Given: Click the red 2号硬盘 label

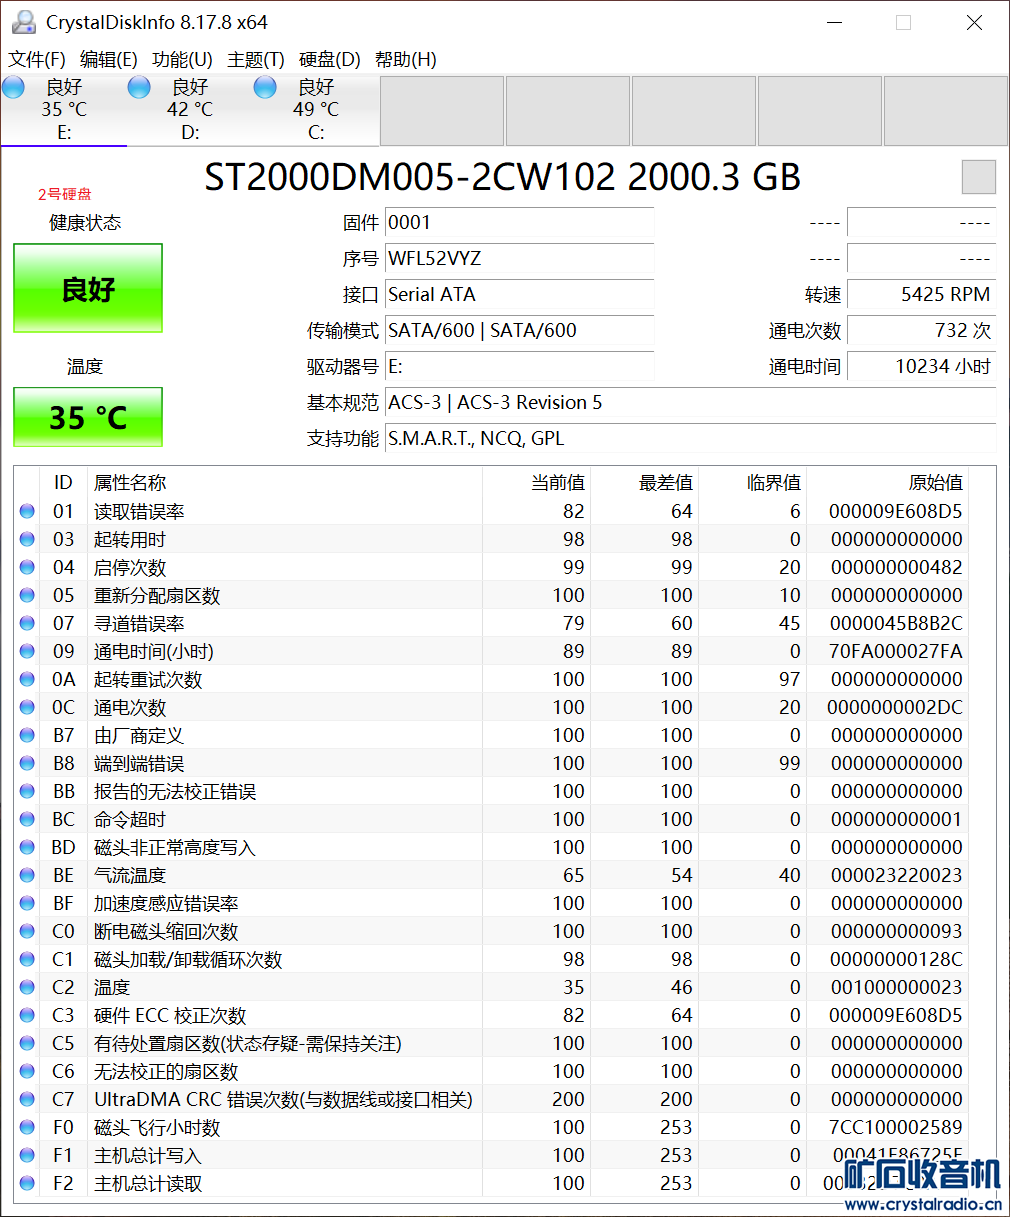Looking at the screenshot, I should tap(65, 194).
